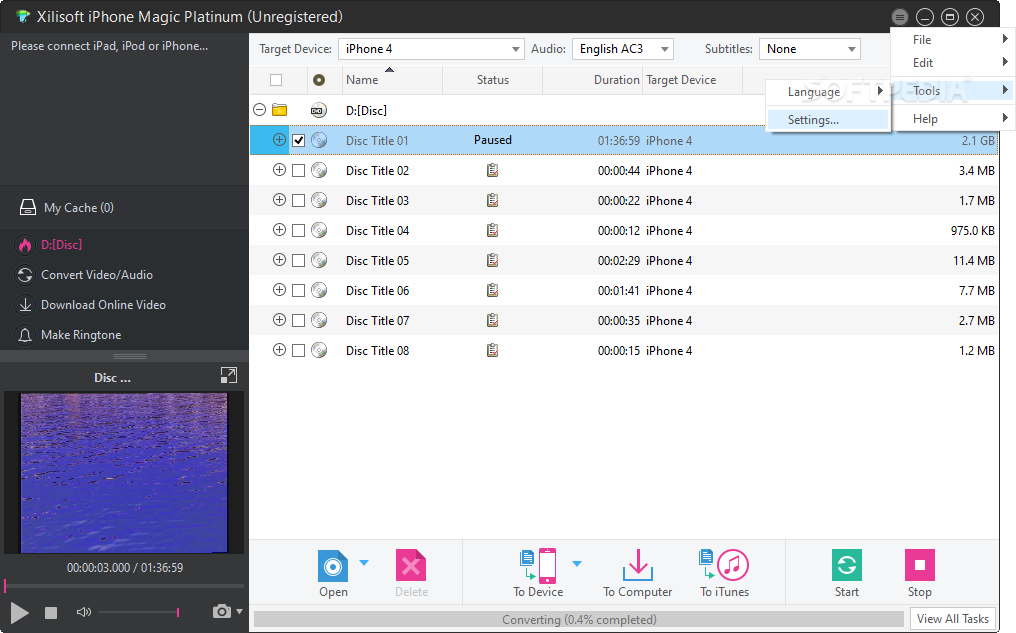Image resolution: width=1016 pixels, height=633 pixels.
Task: Click the profile icon for Disc Title 08
Action: pyautogui.click(x=492, y=351)
